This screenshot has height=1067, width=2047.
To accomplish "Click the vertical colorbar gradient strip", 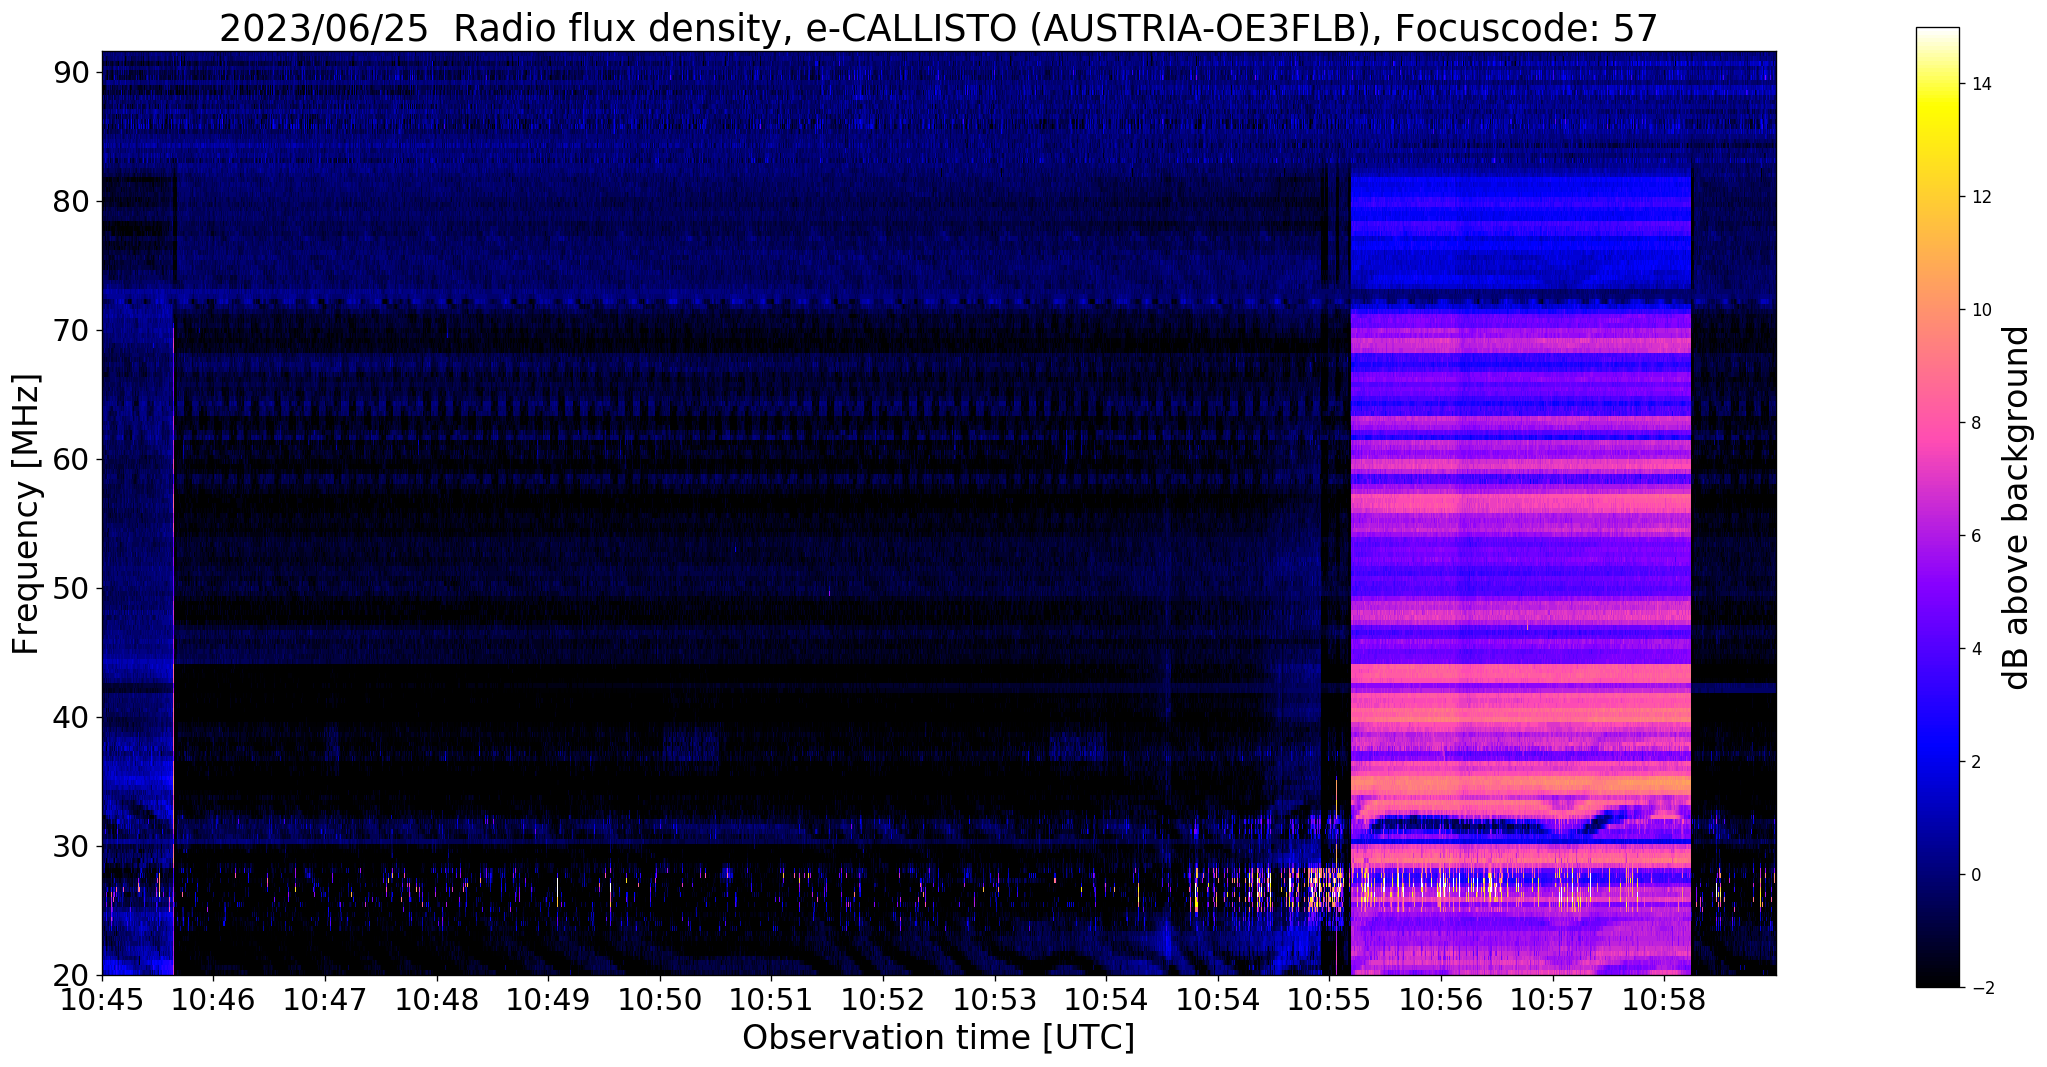I will coord(1937,508).
